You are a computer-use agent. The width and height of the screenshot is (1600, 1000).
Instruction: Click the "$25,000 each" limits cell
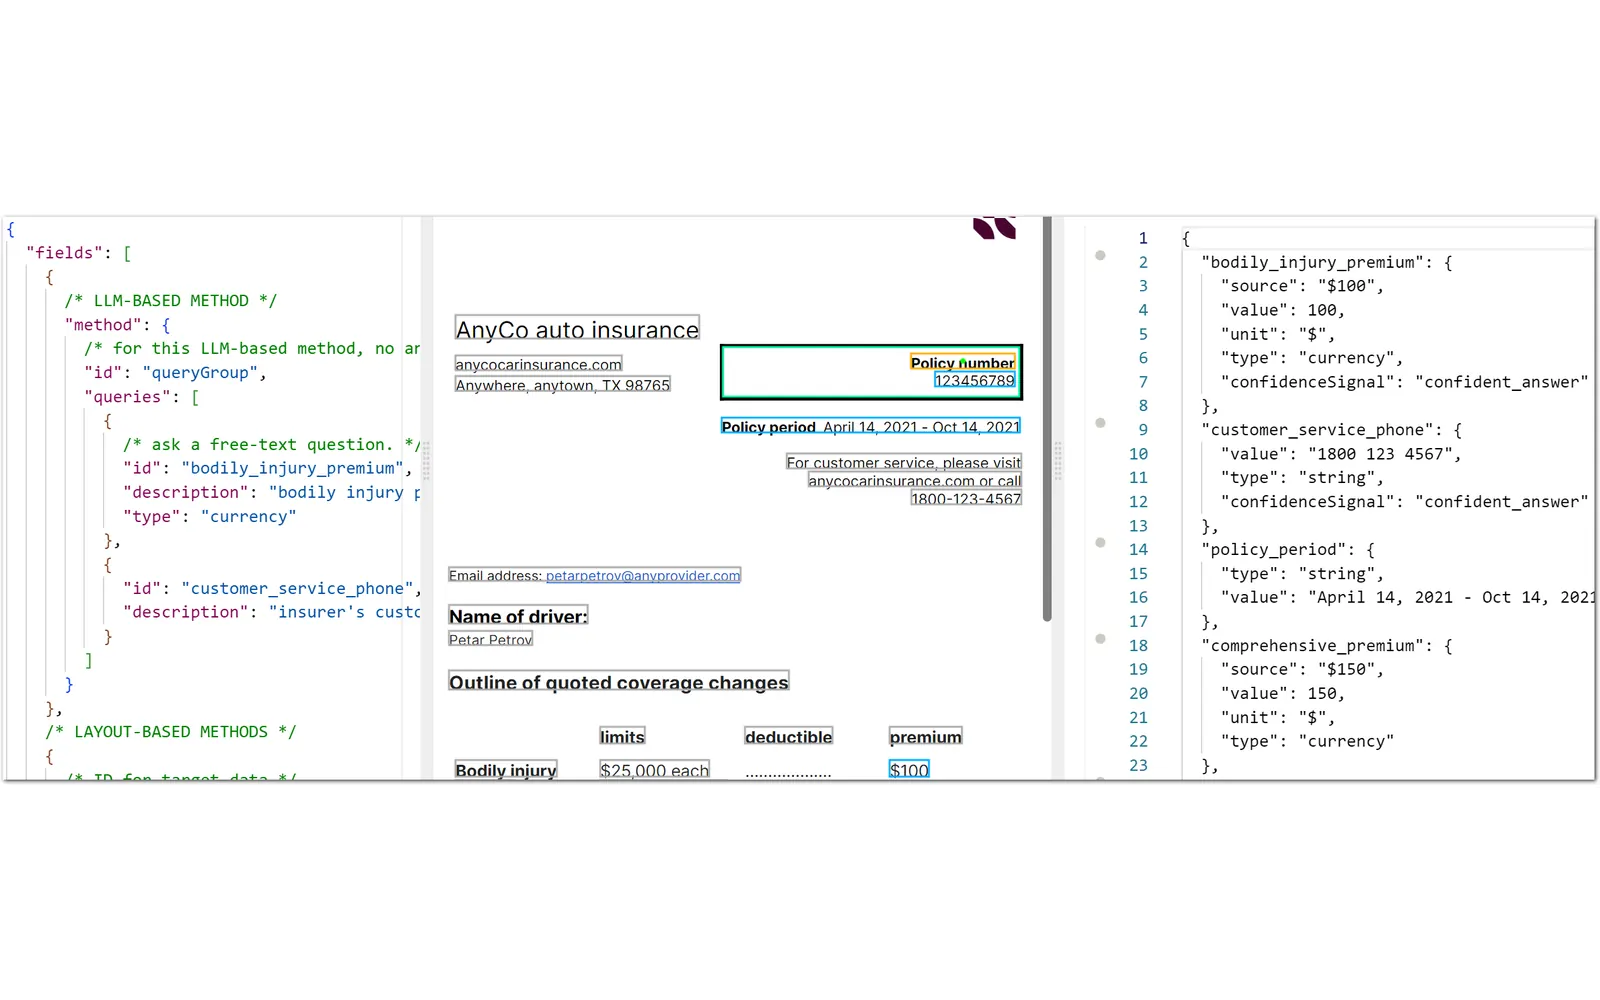click(655, 771)
